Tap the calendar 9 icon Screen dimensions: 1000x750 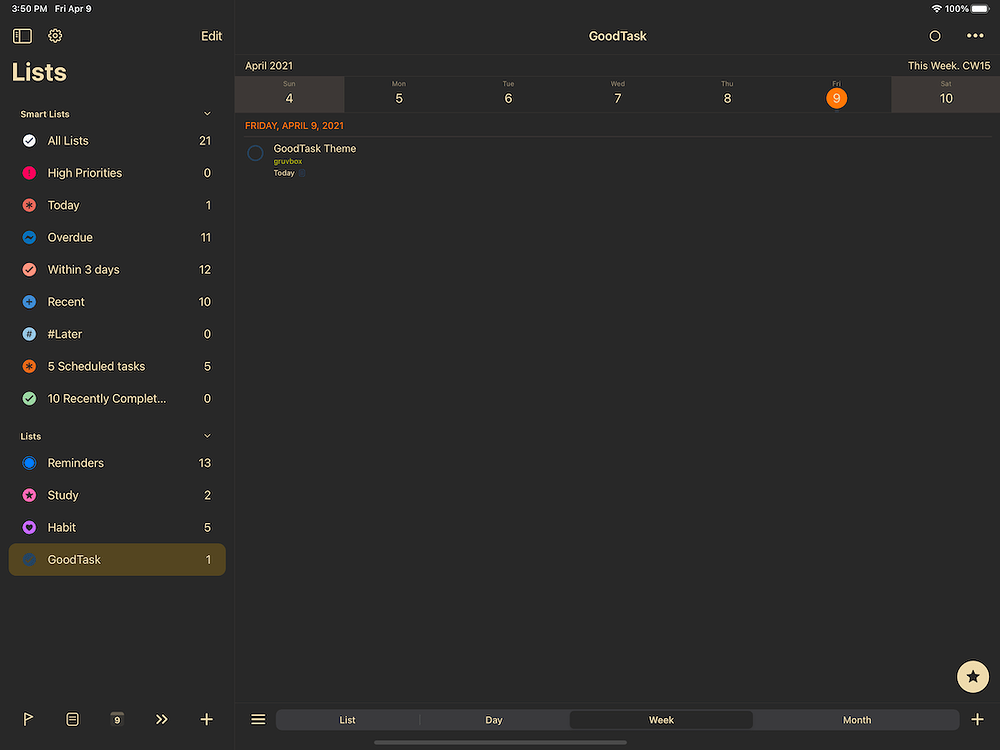pos(117,719)
